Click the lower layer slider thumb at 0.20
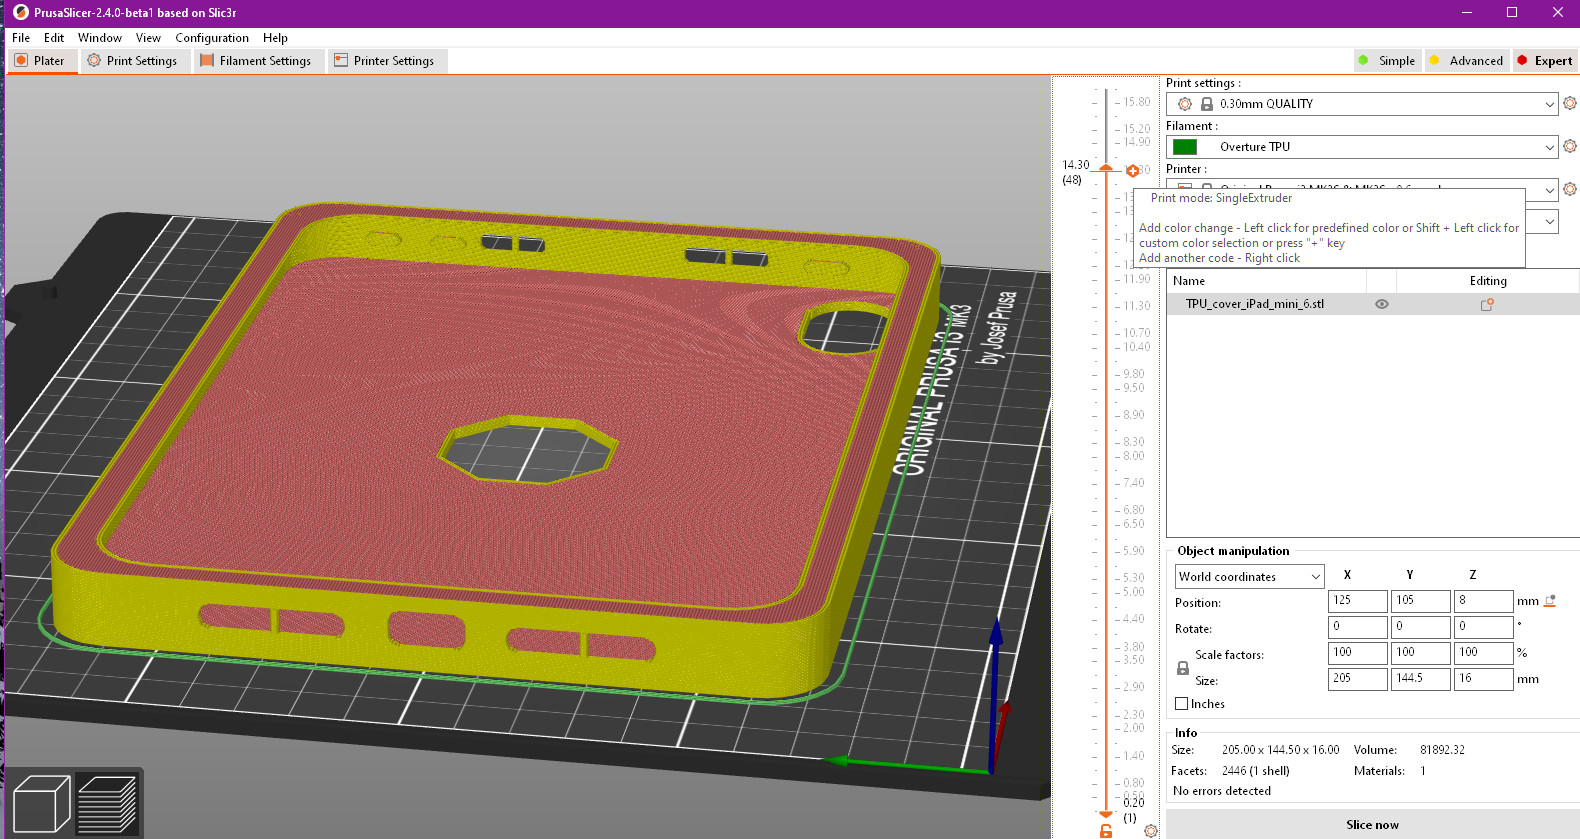Viewport: 1580px width, 839px height. 1106,814
